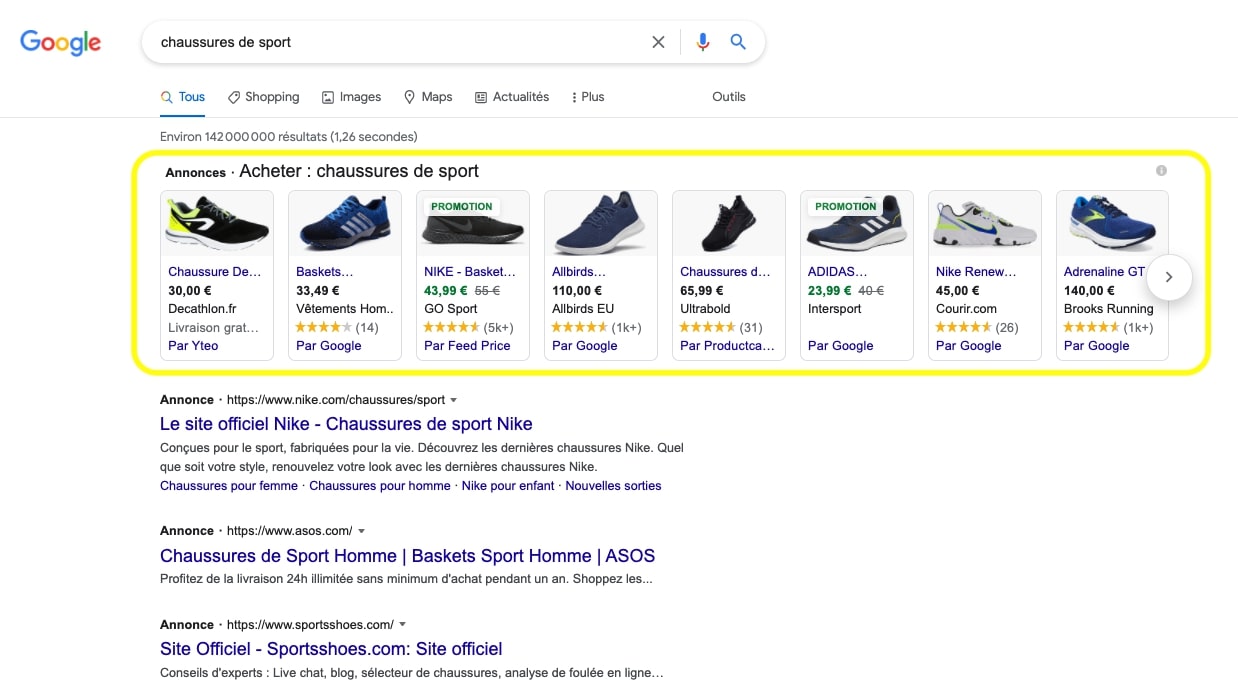The image size is (1238, 694).
Task: Click the 'Par Yteo' link
Action: click(x=193, y=346)
